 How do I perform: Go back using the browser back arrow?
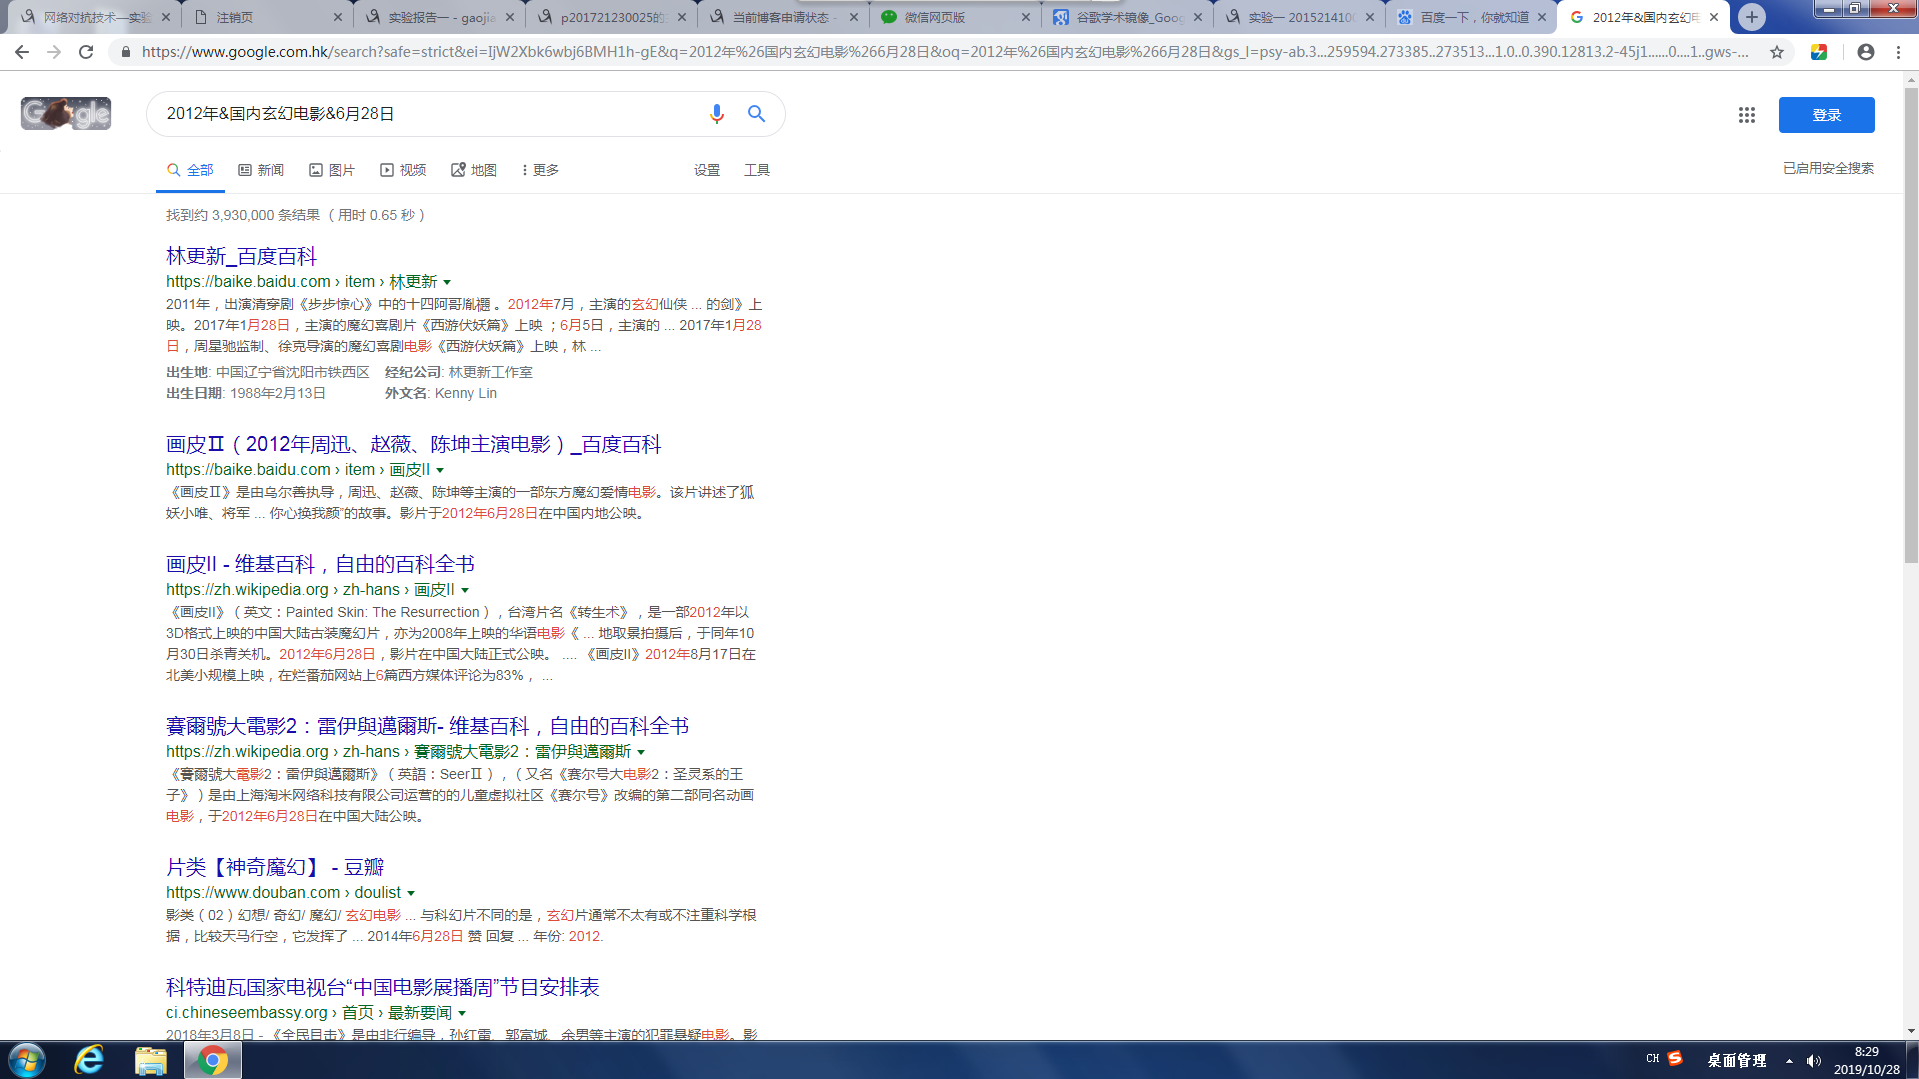(22, 52)
